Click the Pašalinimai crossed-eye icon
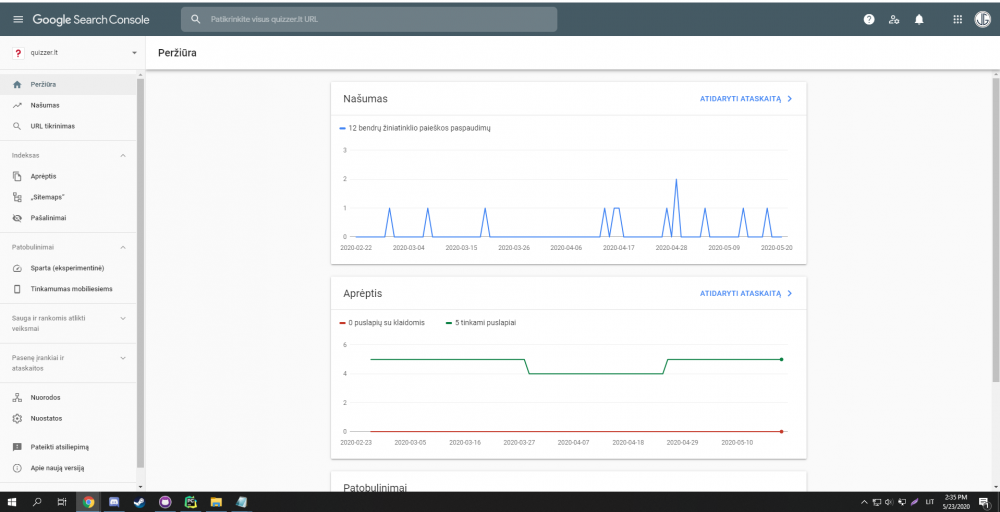Viewport: 1000px width, 512px height. (x=18, y=218)
